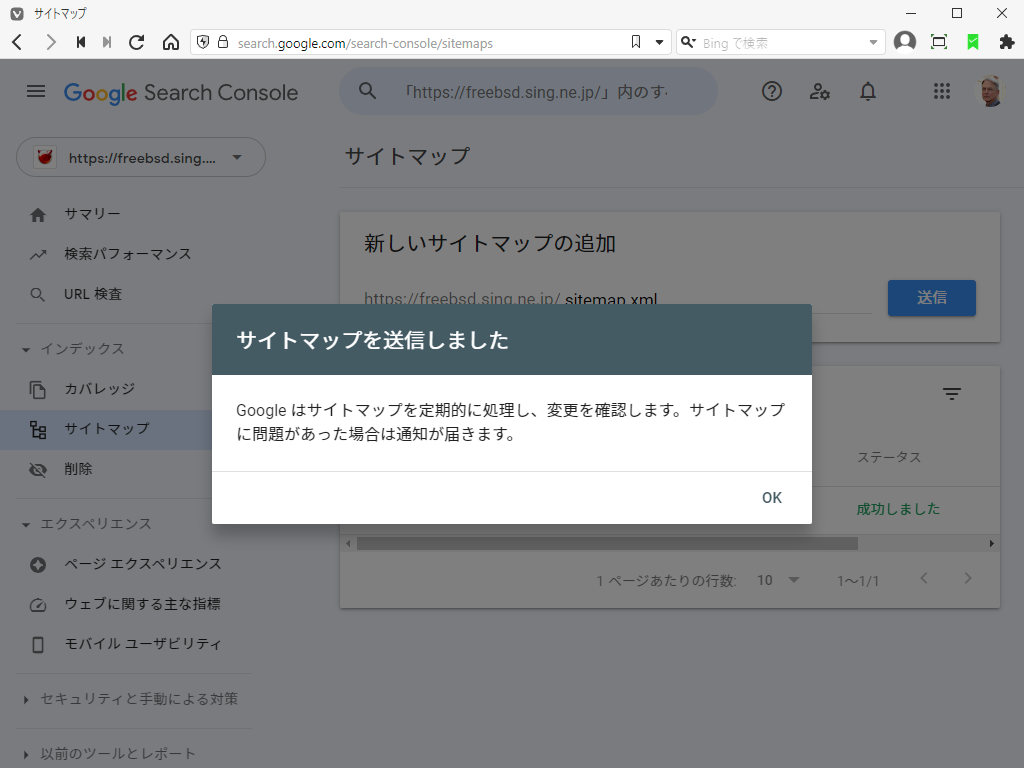1024x768 pixels.
Task: Bookmark this page
Action: (x=636, y=42)
